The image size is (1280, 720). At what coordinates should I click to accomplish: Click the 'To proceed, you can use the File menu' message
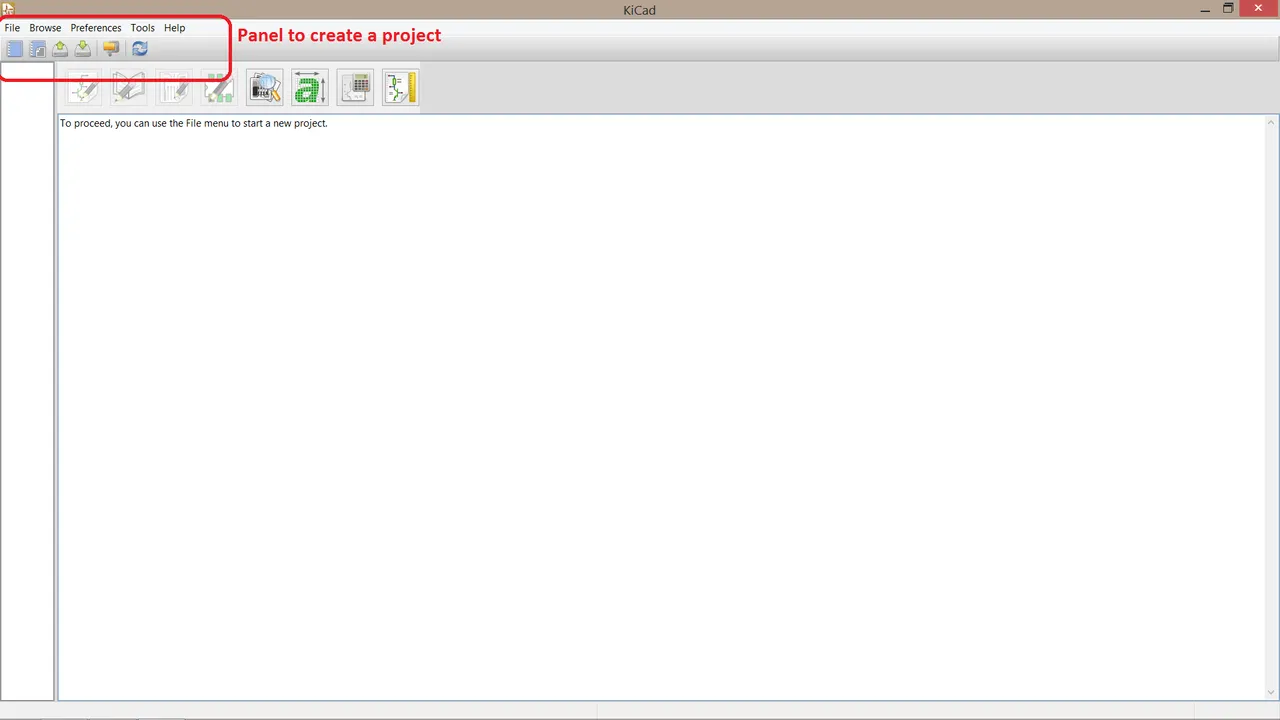pyautogui.click(x=194, y=123)
